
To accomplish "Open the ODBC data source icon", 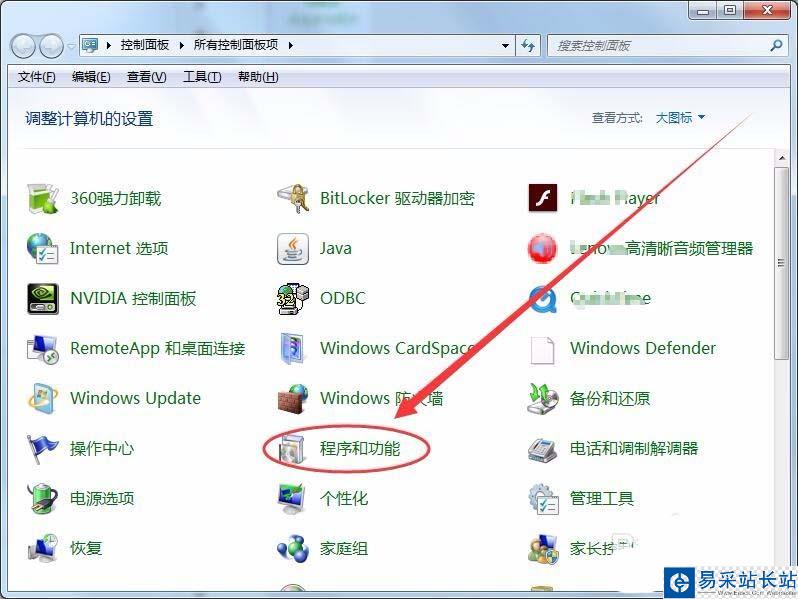I will coord(293,299).
